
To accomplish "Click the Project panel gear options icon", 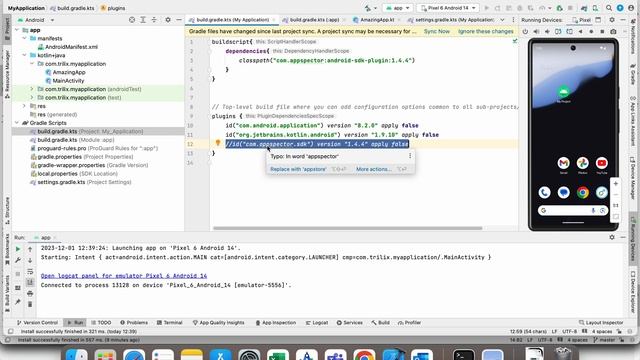I will click(x=168, y=20).
